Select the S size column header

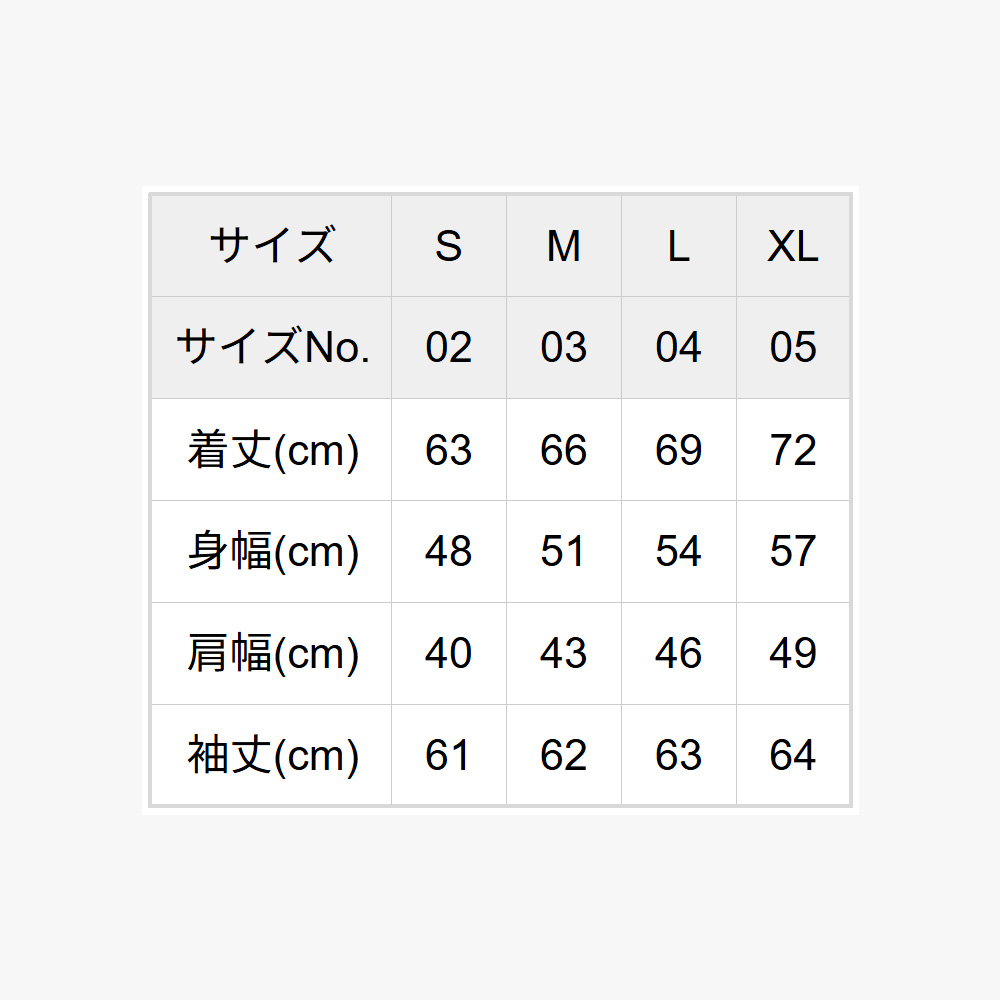(449, 246)
